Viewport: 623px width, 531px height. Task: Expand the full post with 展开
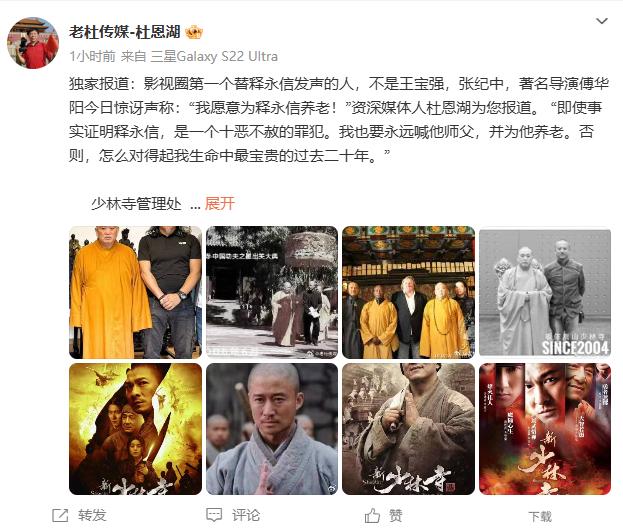pos(220,203)
